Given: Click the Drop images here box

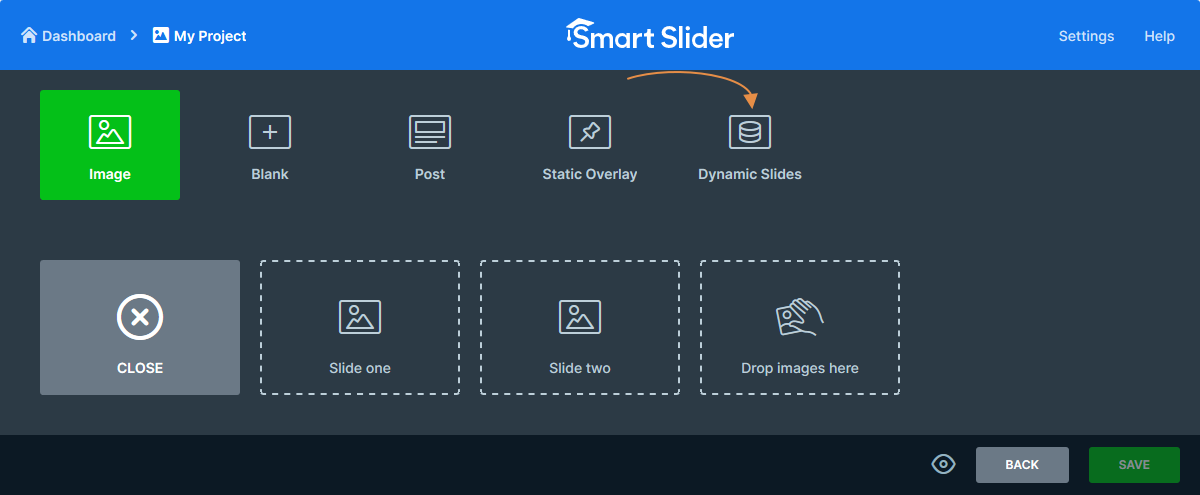Looking at the screenshot, I should click(800, 327).
